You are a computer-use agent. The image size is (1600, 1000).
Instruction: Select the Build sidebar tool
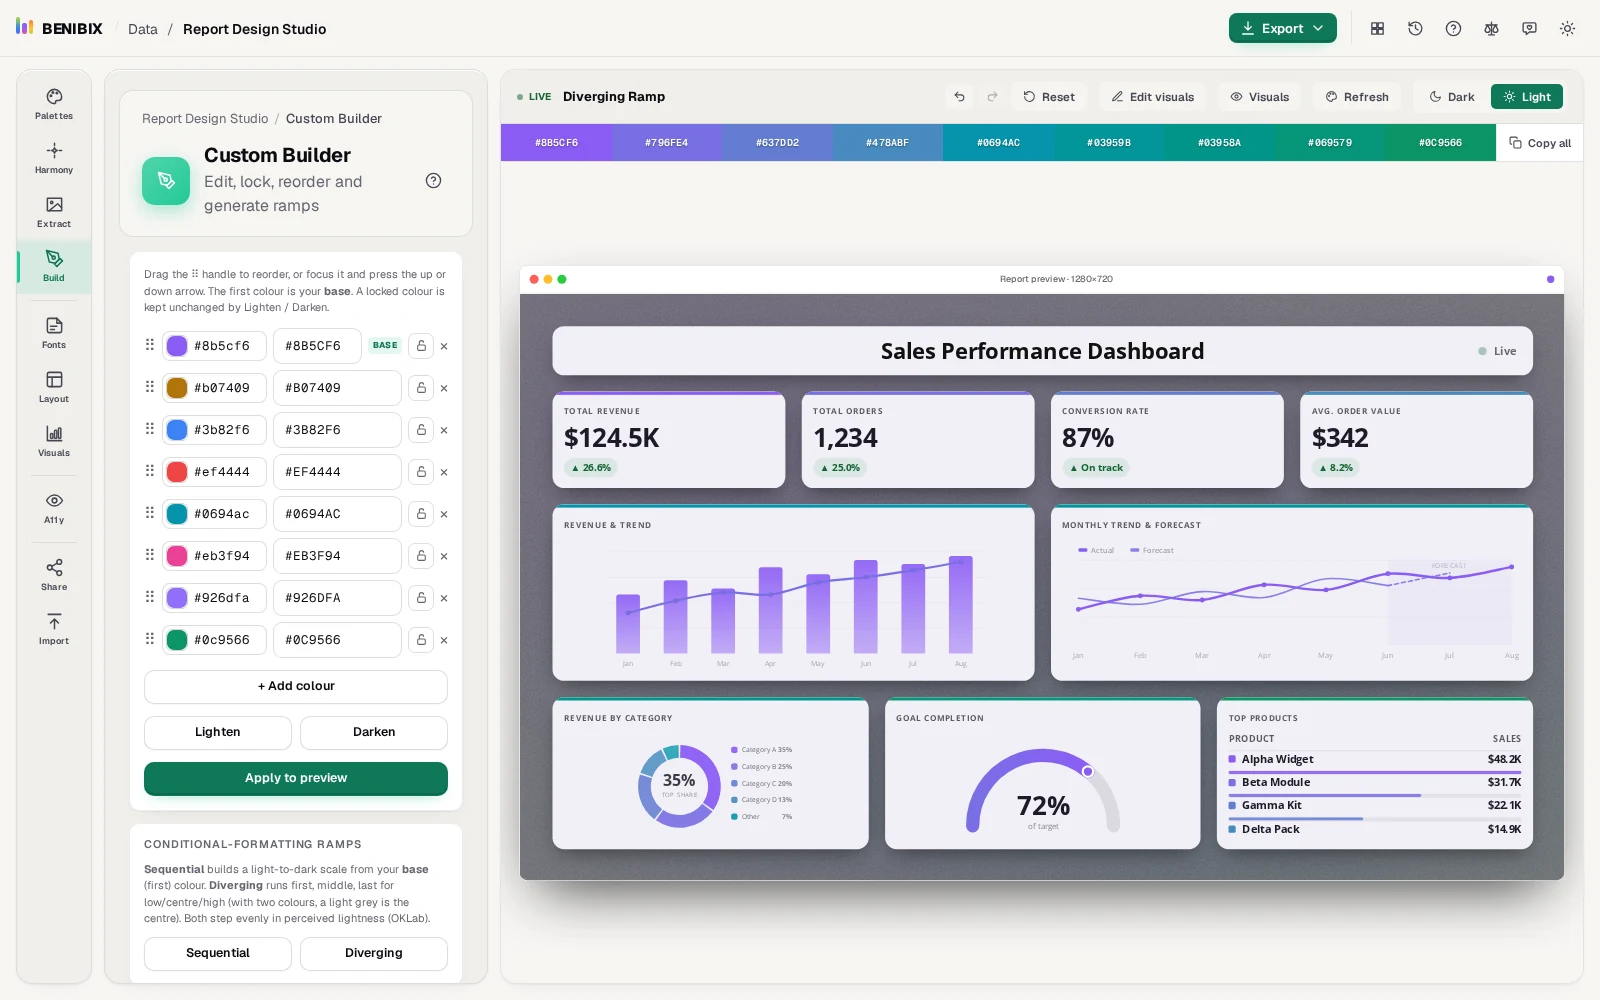tap(54, 266)
